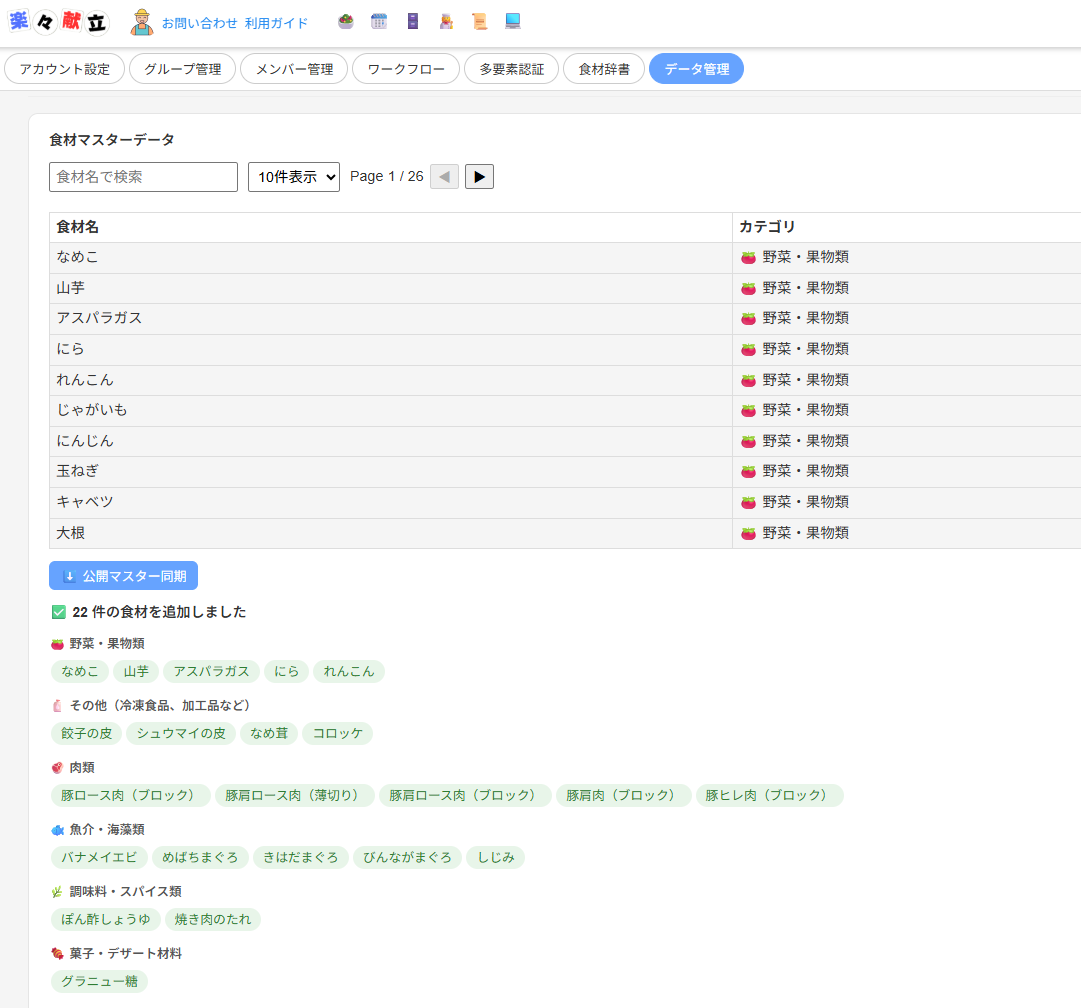Click the 公開マスター同期 button
Viewport: 1081px width, 1008px height.
click(x=123, y=576)
